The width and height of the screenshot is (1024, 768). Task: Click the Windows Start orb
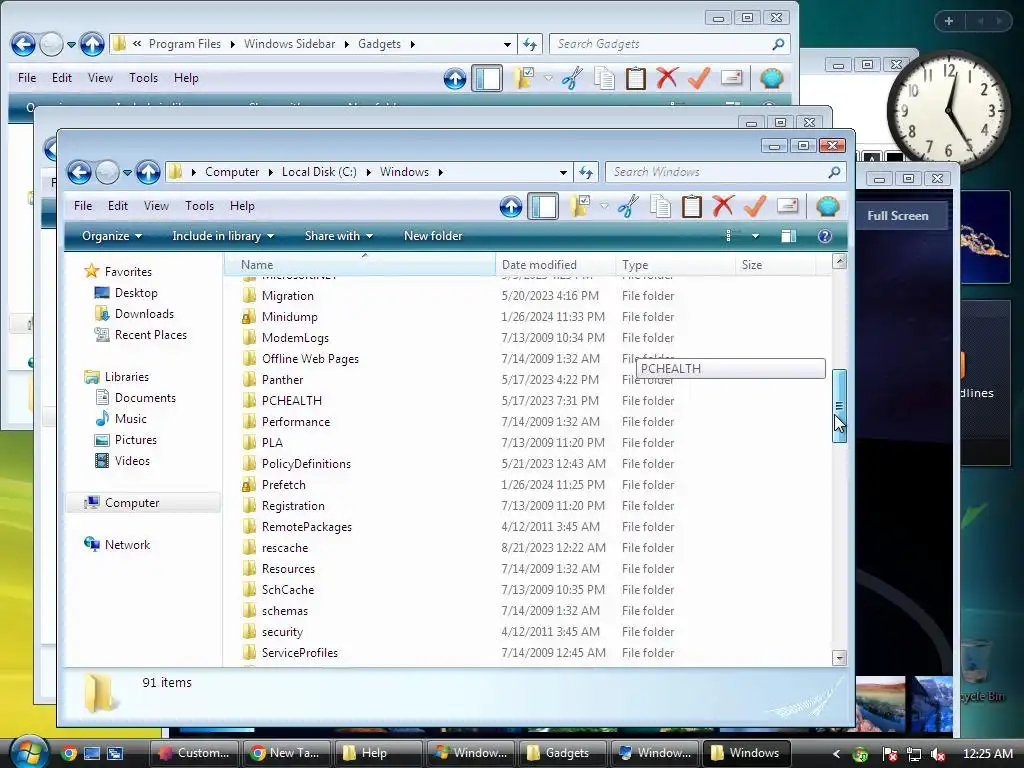tap(28, 752)
